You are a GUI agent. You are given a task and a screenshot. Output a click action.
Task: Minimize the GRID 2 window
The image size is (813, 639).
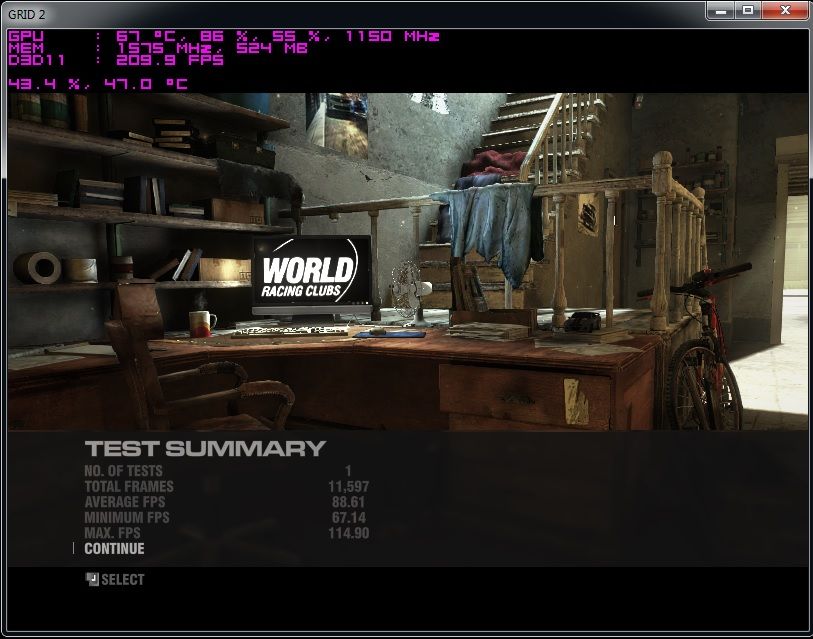[x=720, y=10]
